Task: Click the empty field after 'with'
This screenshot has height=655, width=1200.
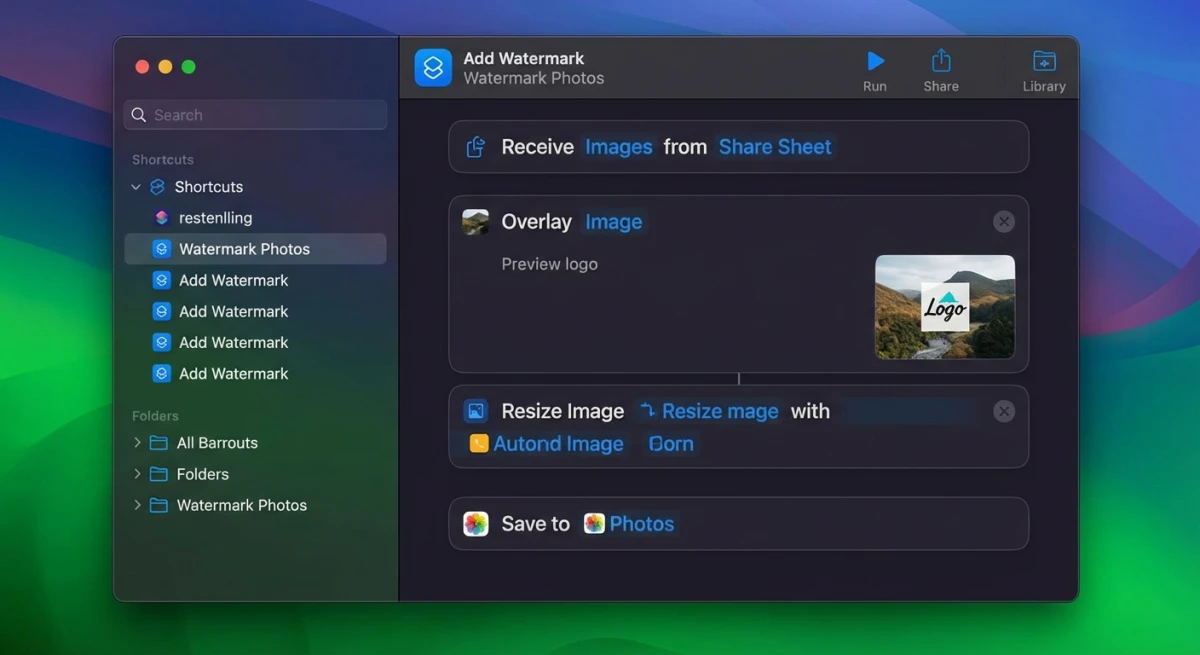Action: tap(908, 411)
